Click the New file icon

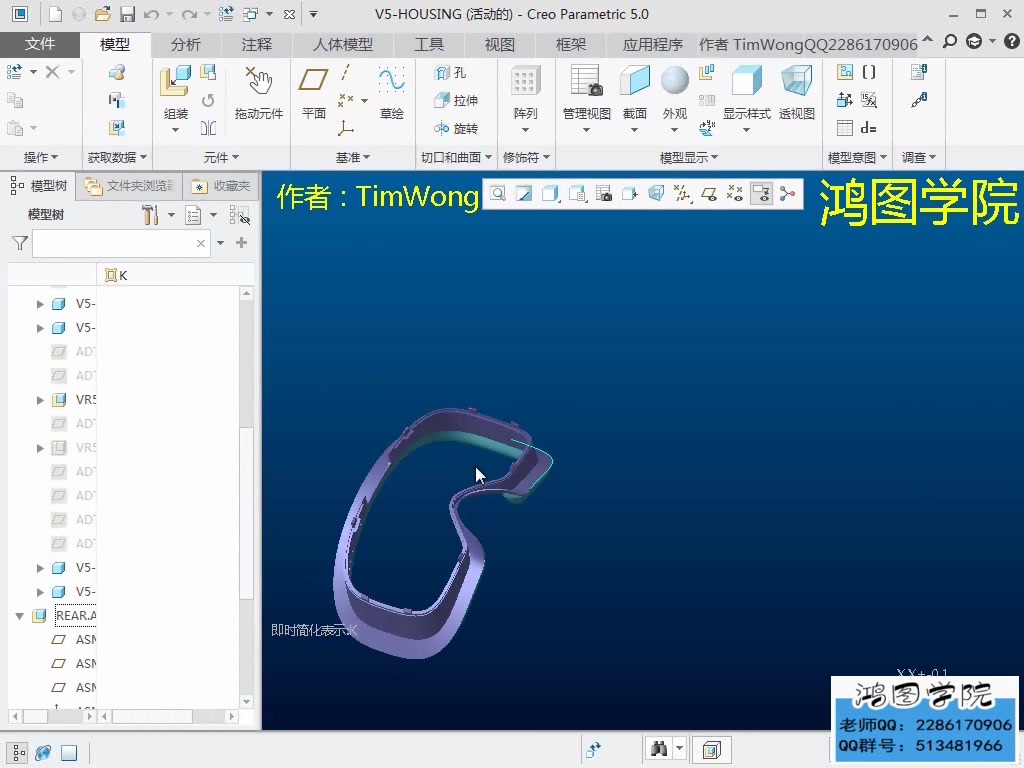56,14
